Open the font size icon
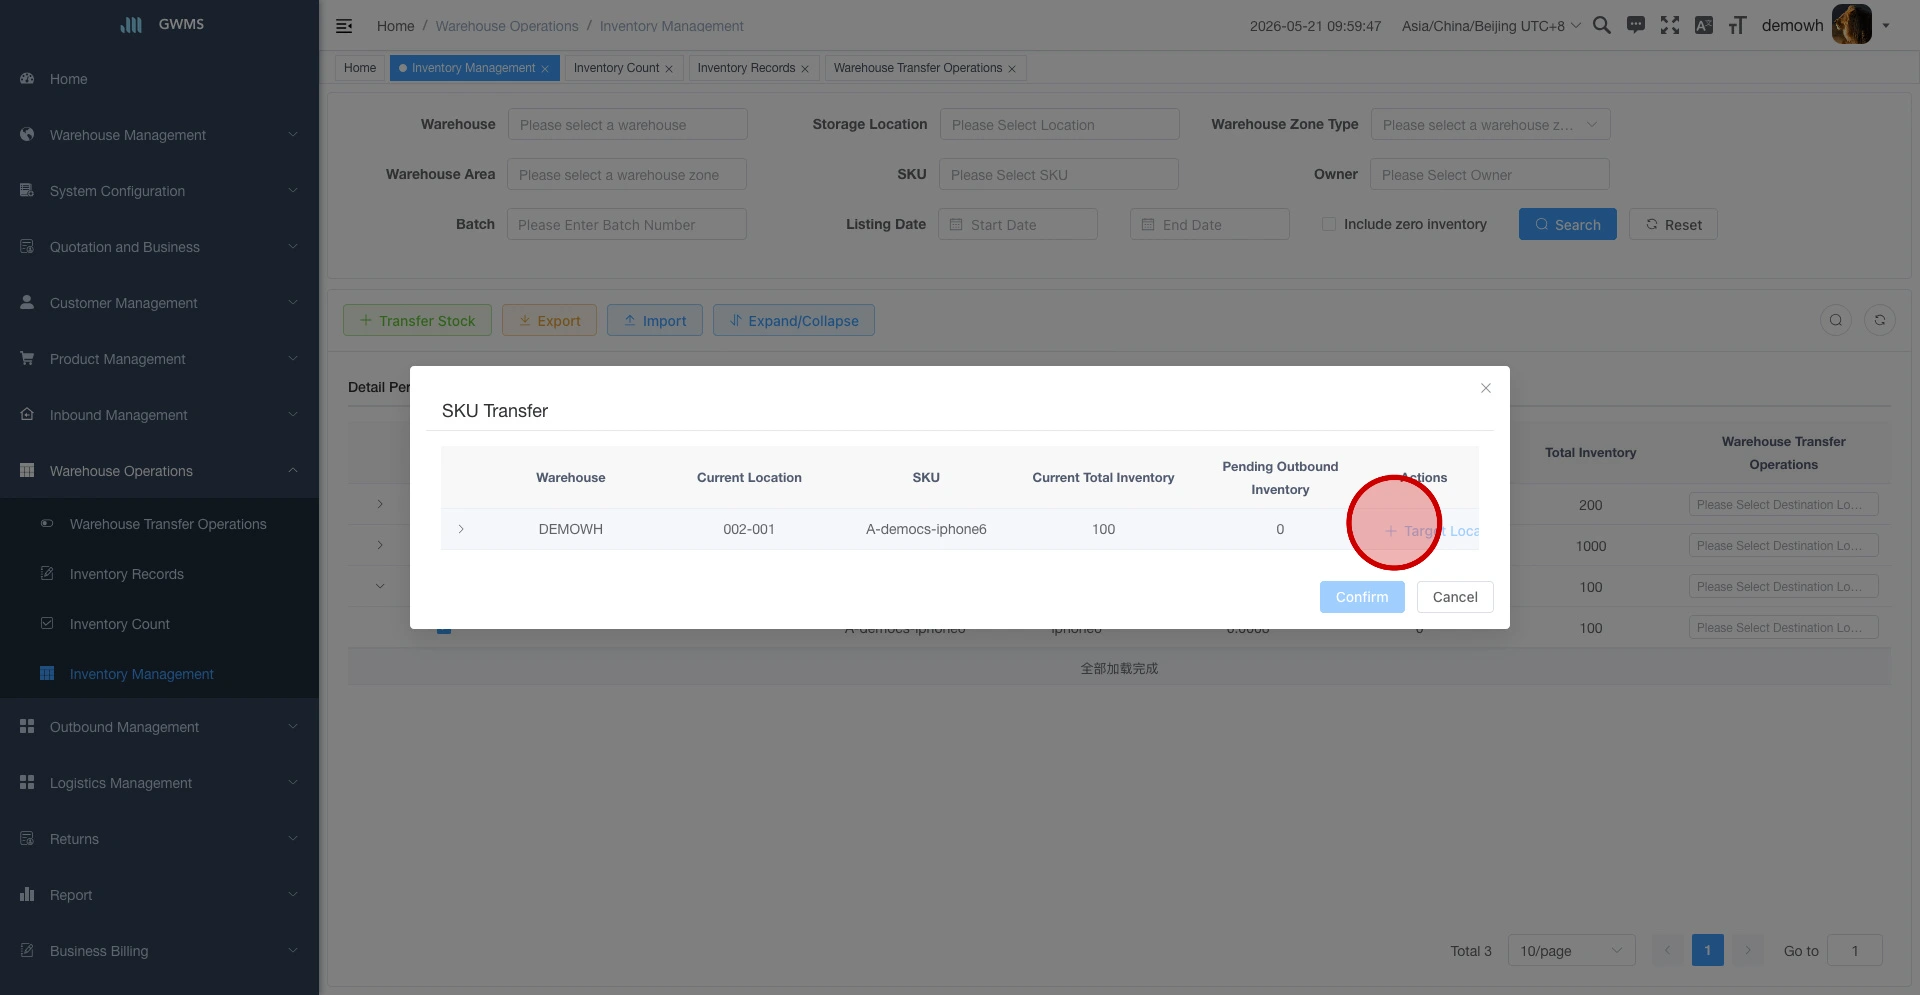This screenshot has height=995, width=1920. 1738,25
